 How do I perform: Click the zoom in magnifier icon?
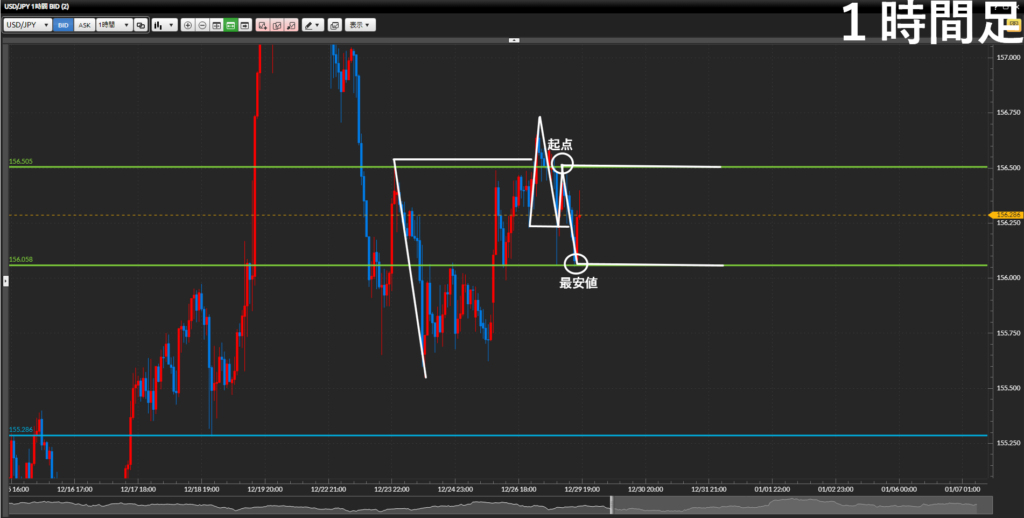click(188, 25)
